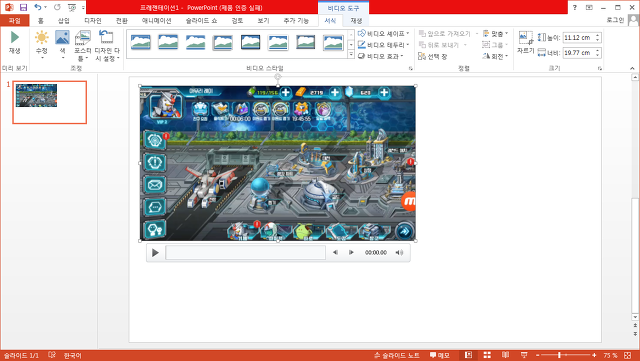Image resolution: width=640 pixels, height=361 pixels.
Task: Click zoom in plus button
Action: coord(594,355)
